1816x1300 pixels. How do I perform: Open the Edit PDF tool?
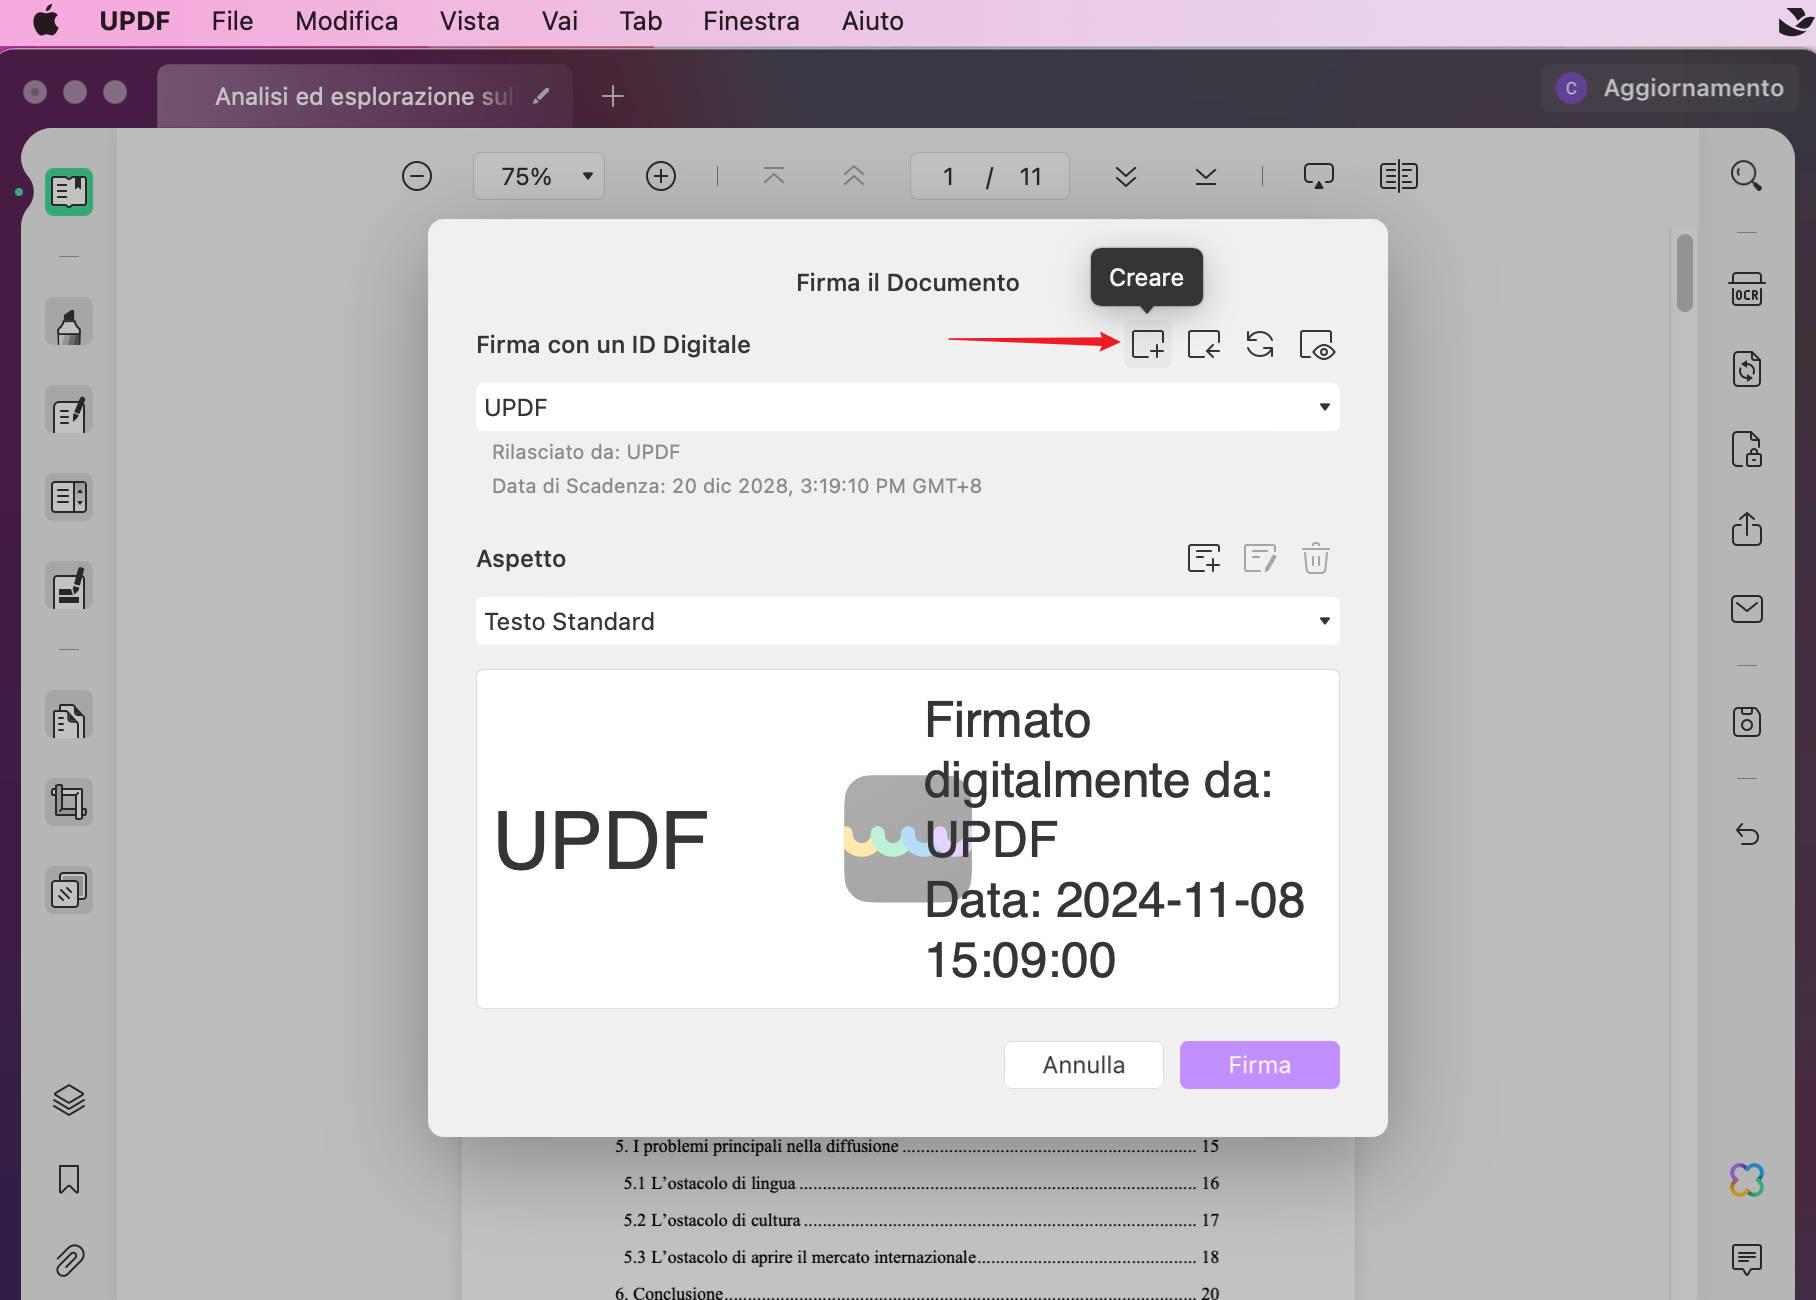pos(69,410)
